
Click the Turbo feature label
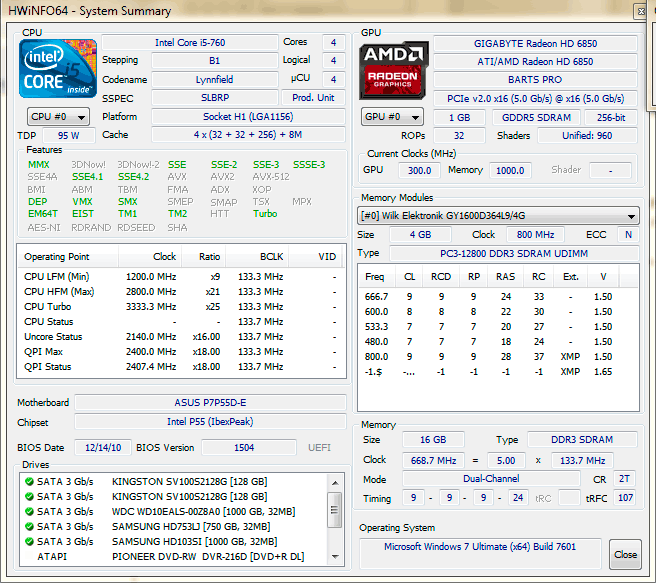265,214
